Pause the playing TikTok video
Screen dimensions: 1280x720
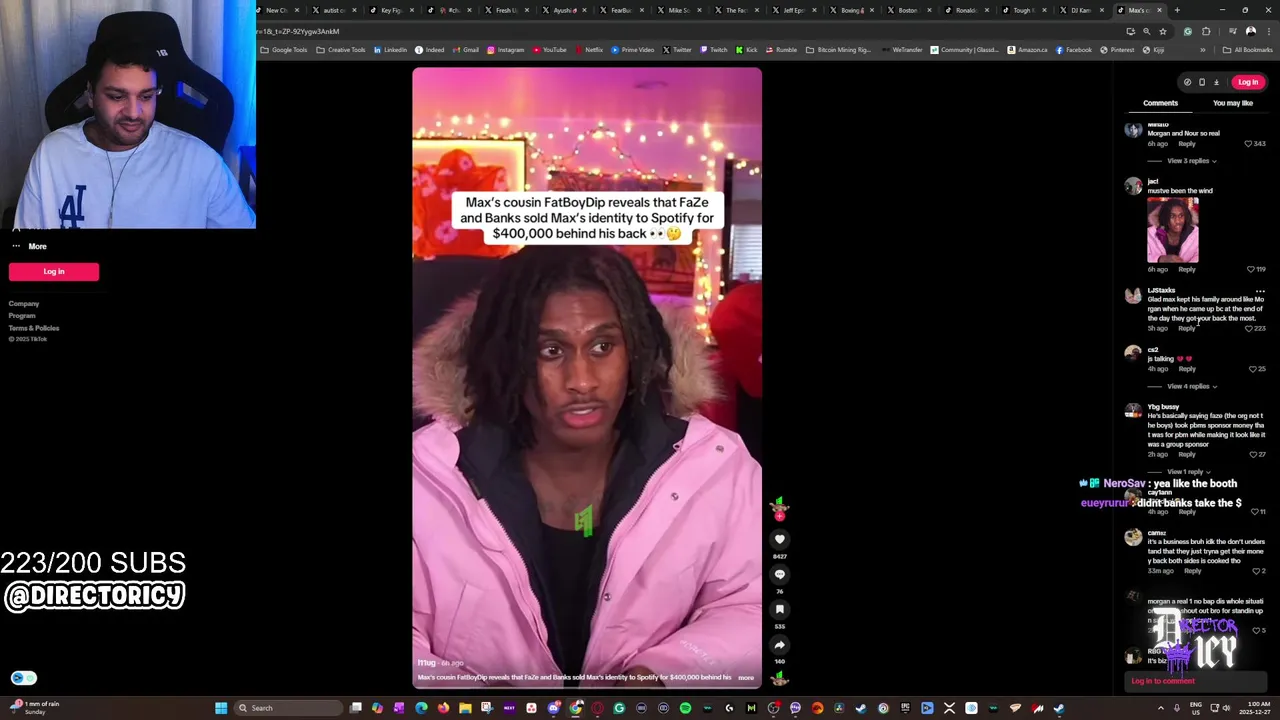(587, 378)
